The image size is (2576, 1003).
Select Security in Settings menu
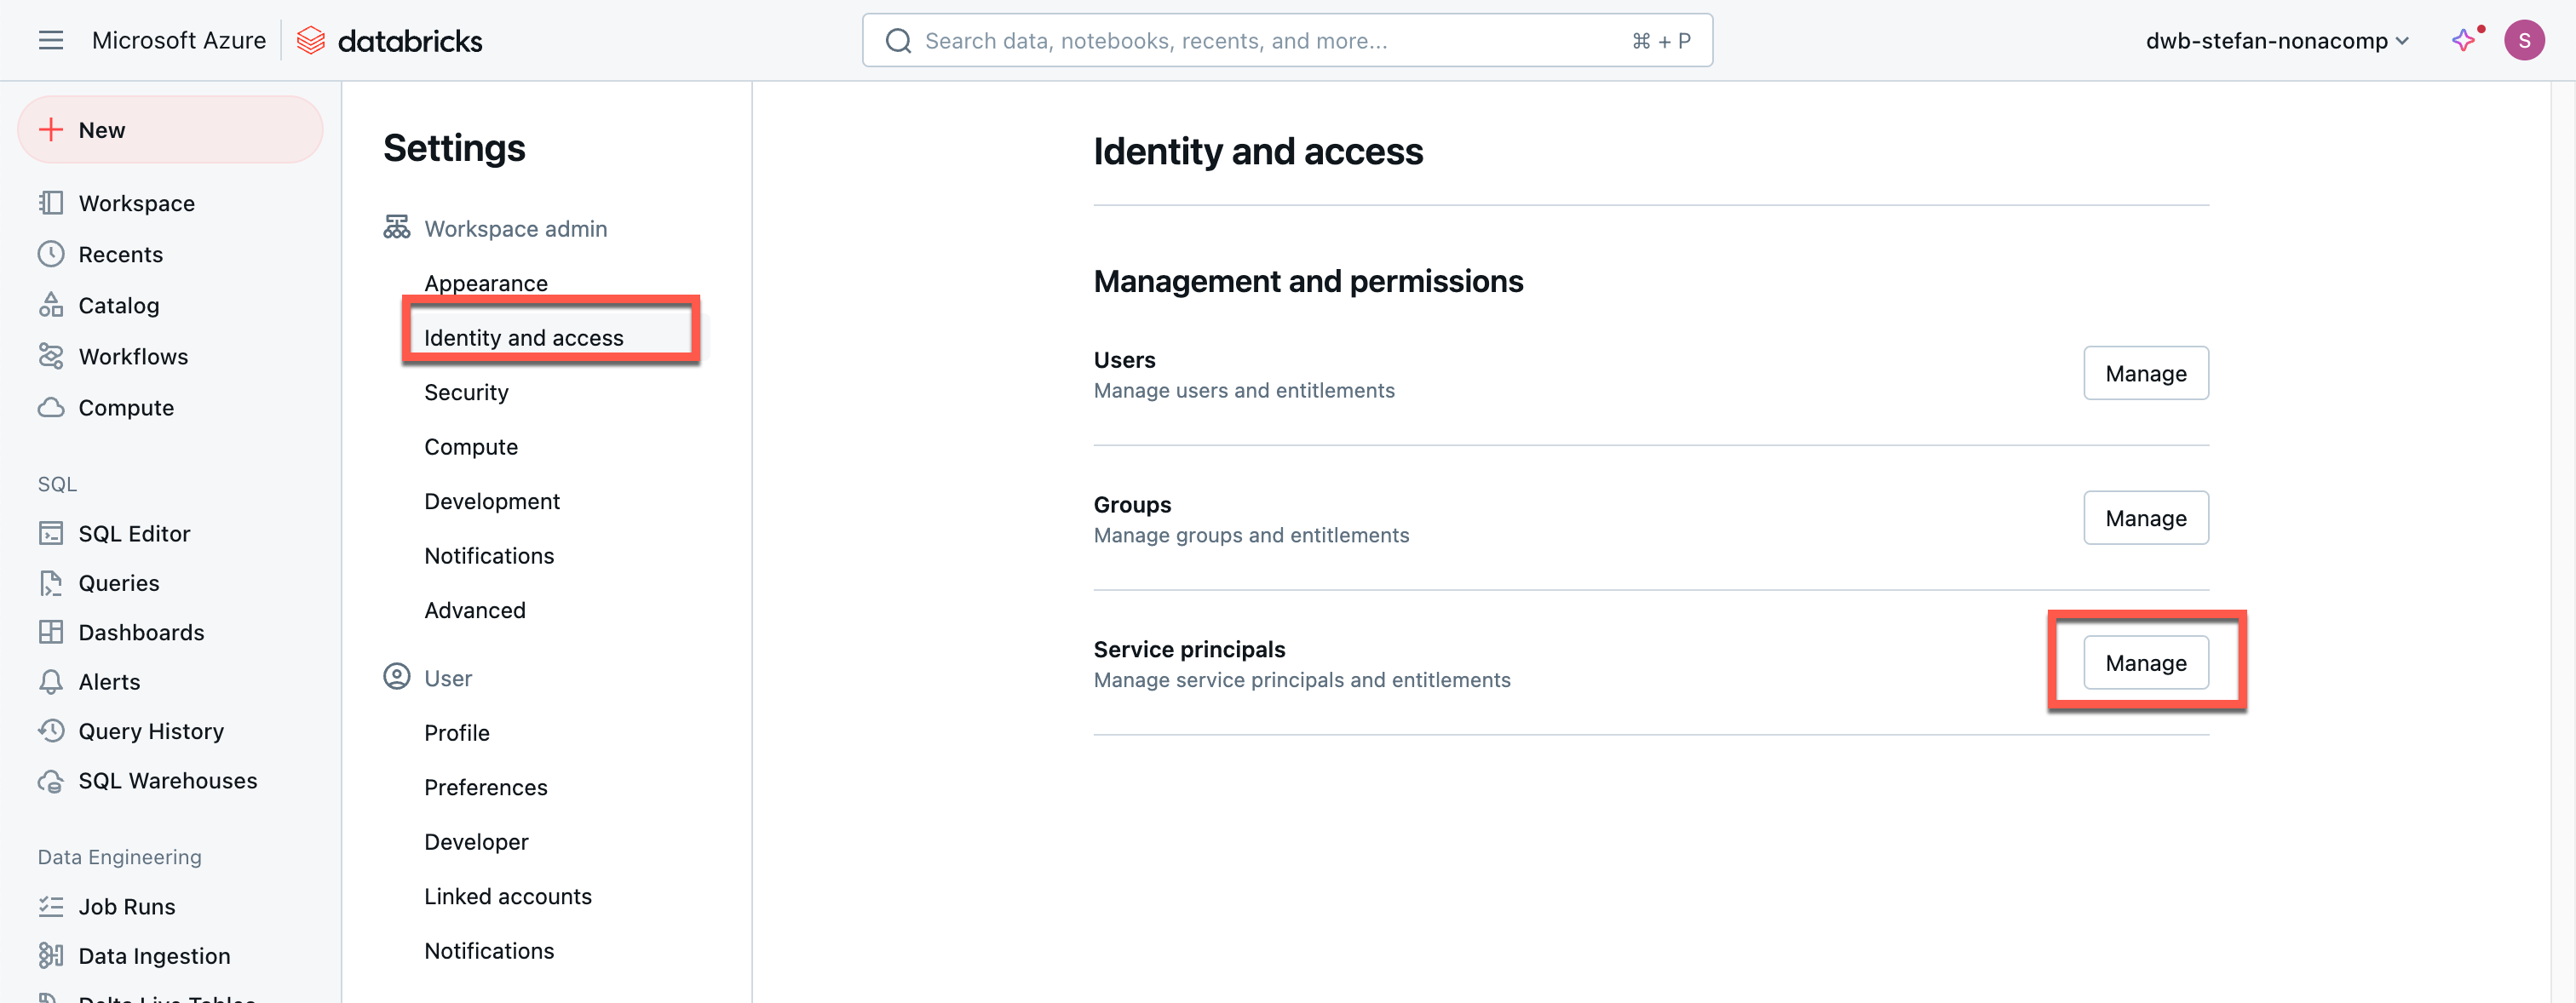coord(466,392)
